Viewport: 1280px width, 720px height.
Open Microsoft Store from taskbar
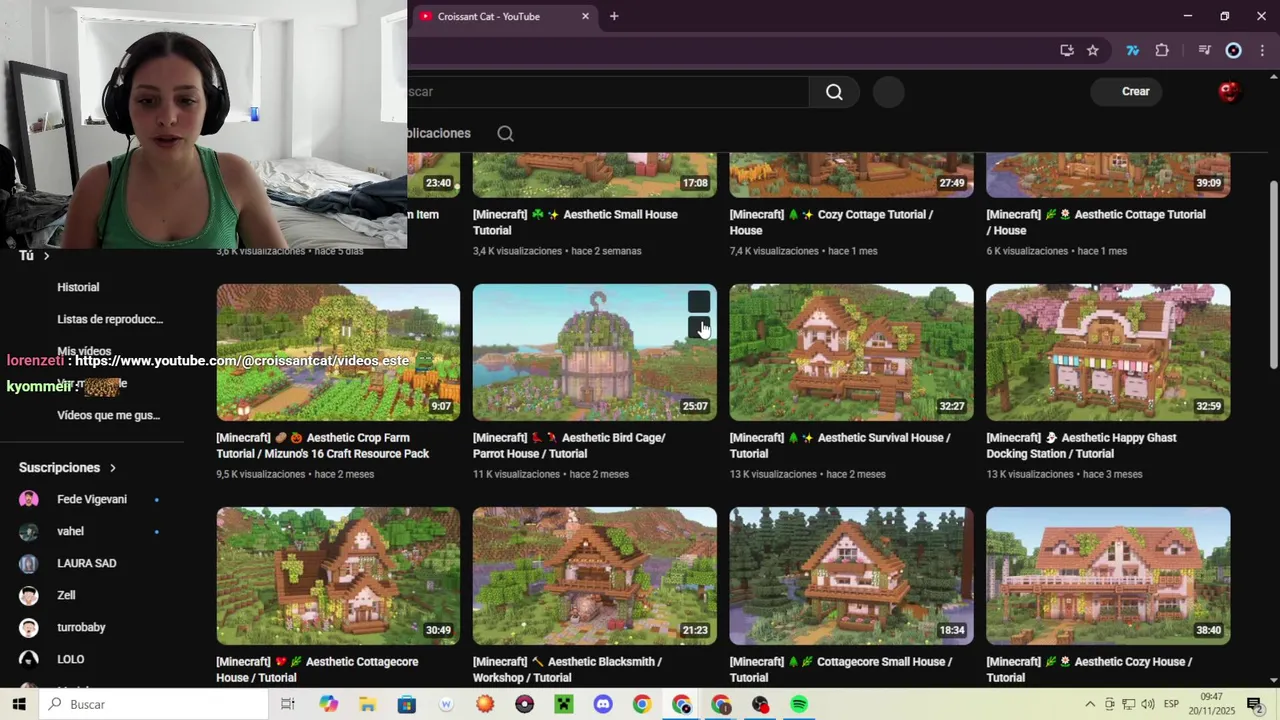click(407, 704)
